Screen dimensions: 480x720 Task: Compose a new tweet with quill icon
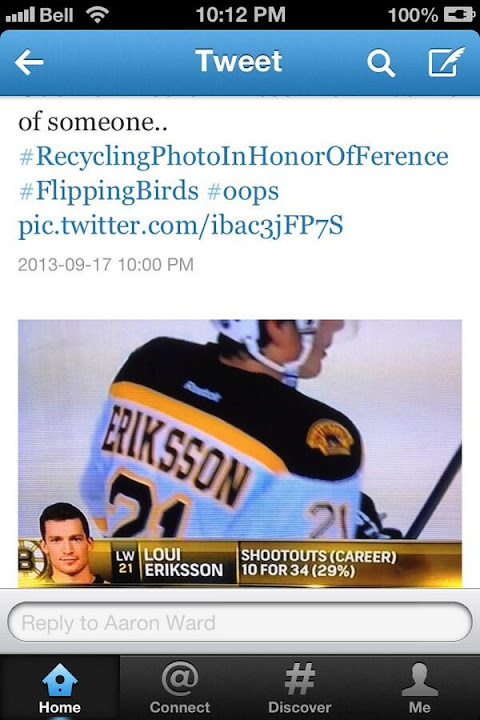click(446, 62)
